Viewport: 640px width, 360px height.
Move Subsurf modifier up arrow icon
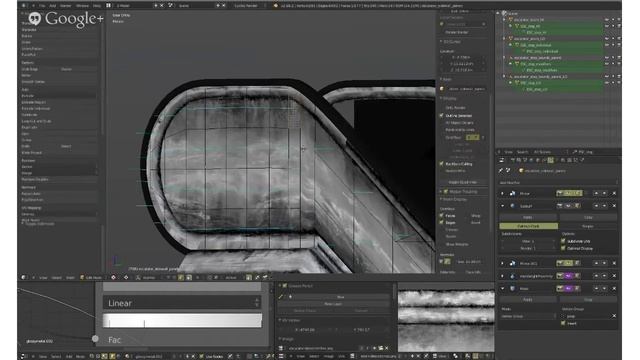[x=596, y=206]
